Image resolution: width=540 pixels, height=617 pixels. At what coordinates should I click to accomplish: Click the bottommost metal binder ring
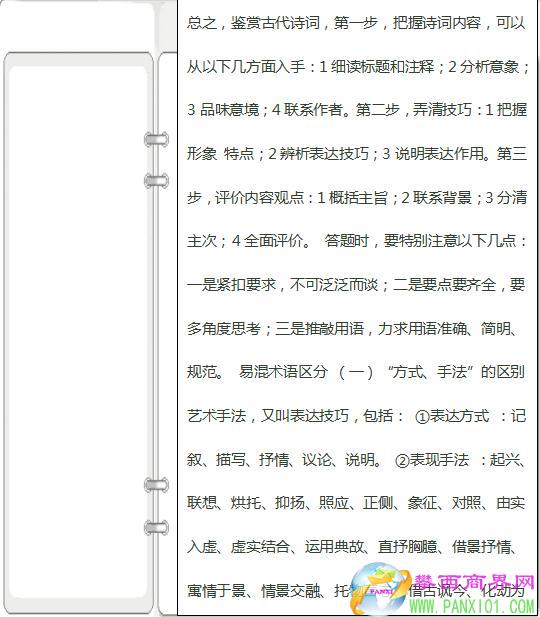(x=157, y=528)
